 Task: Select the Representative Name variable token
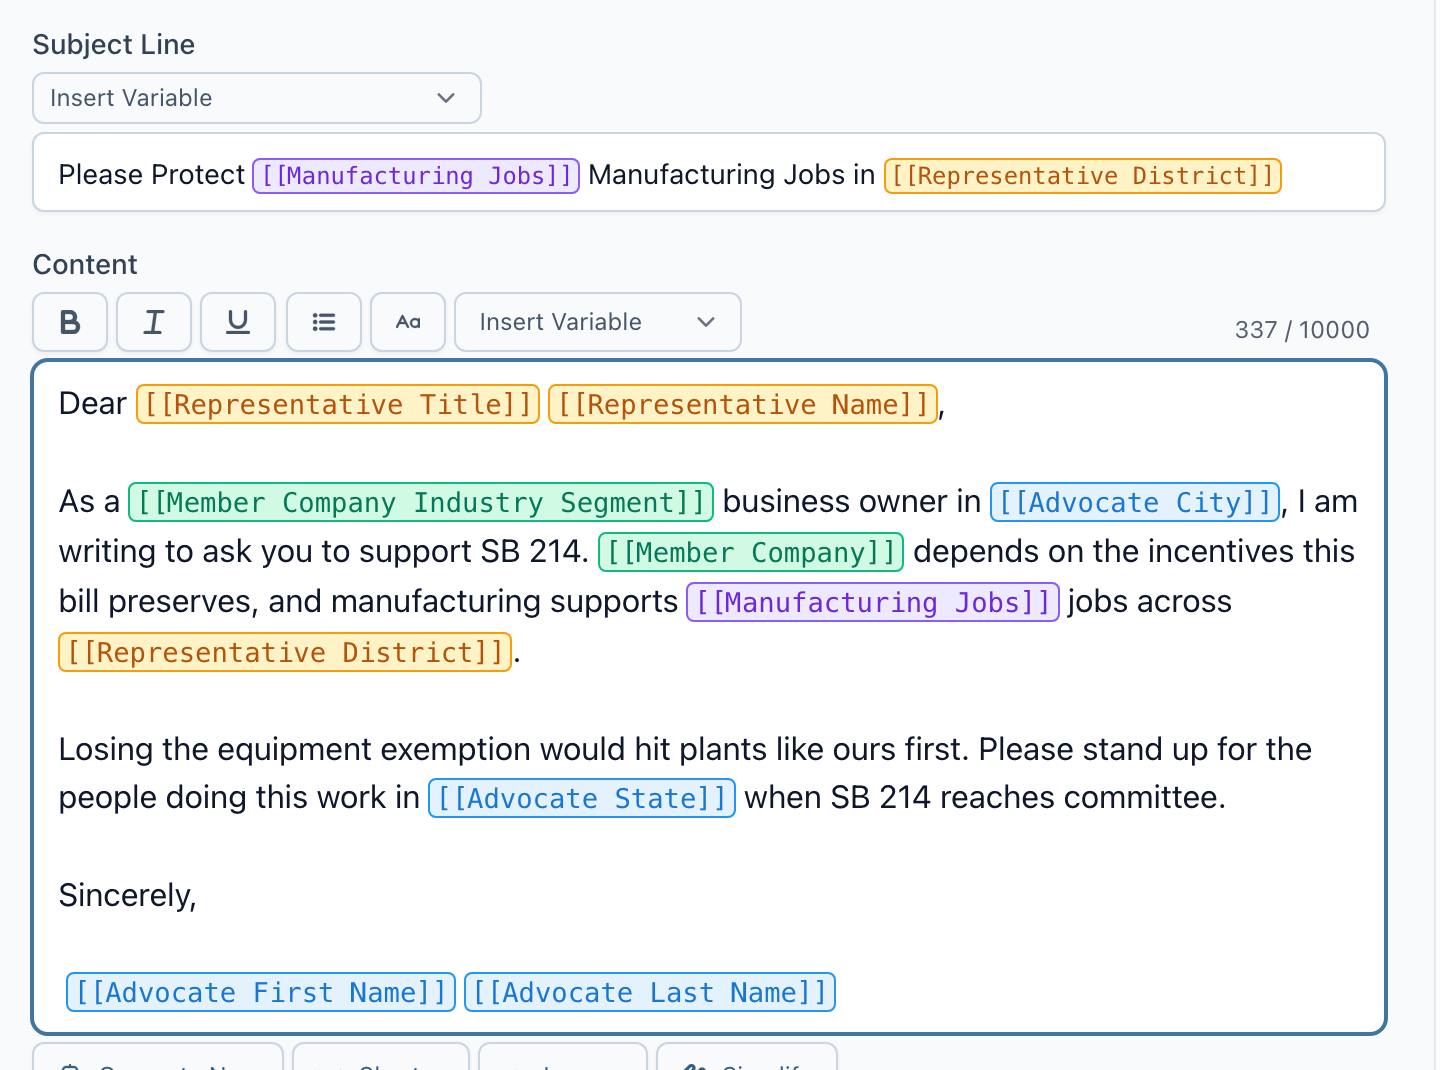(x=743, y=404)
